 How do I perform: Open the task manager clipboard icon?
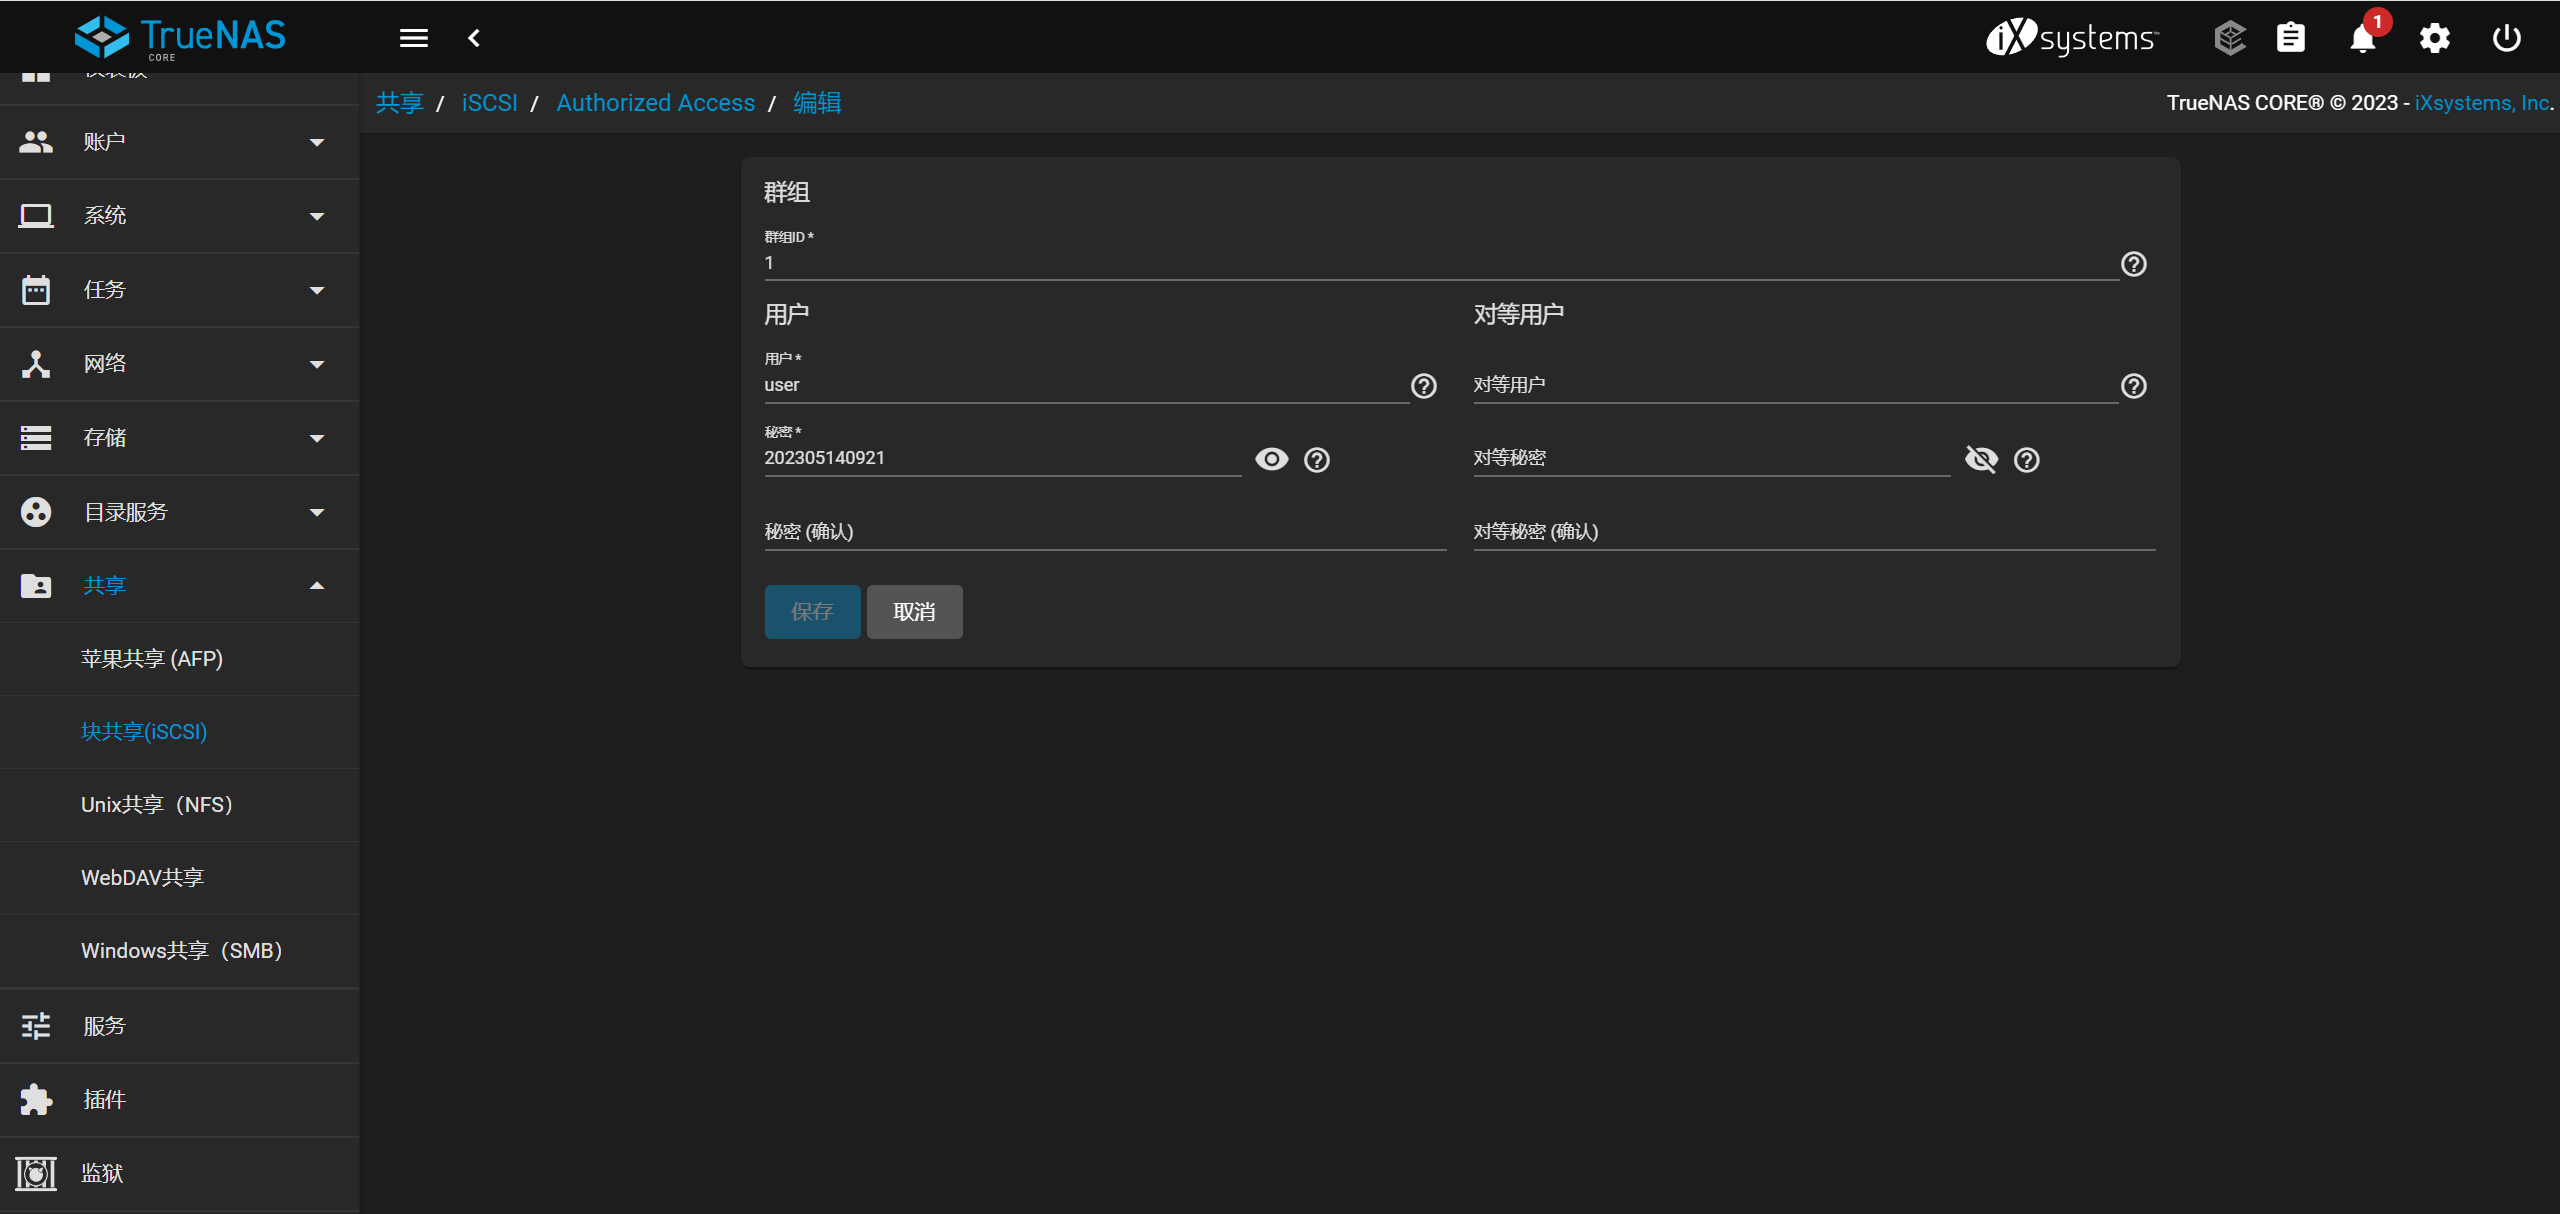click(2290, 39)
